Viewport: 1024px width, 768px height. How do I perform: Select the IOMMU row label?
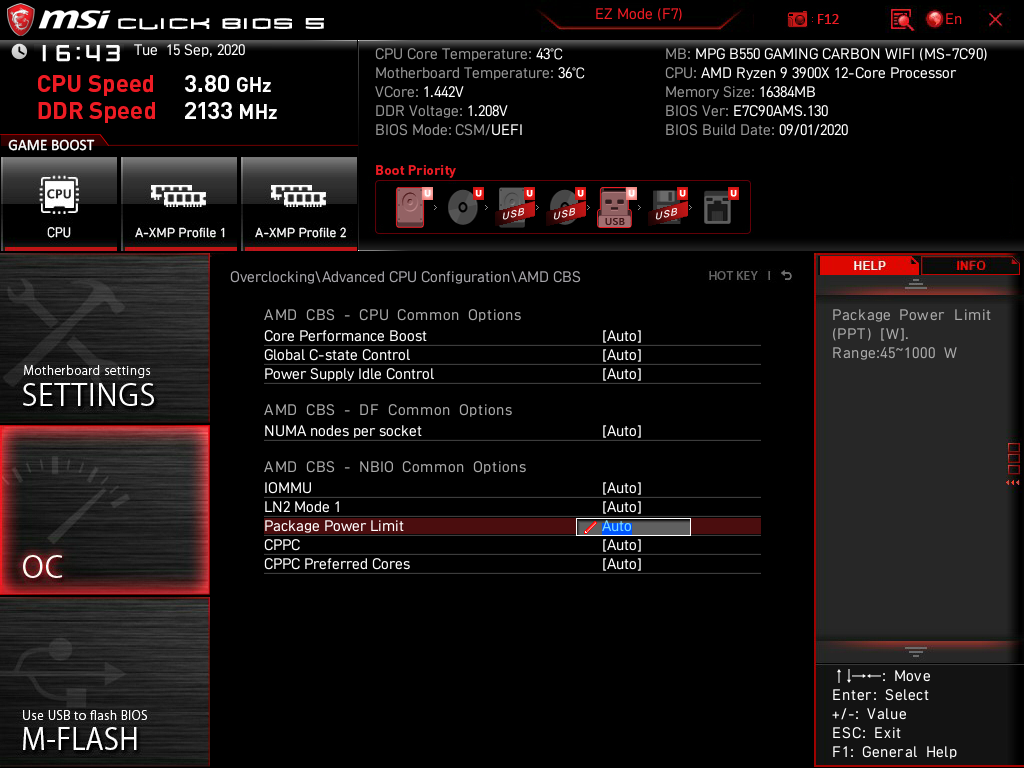tap(288, 488)
